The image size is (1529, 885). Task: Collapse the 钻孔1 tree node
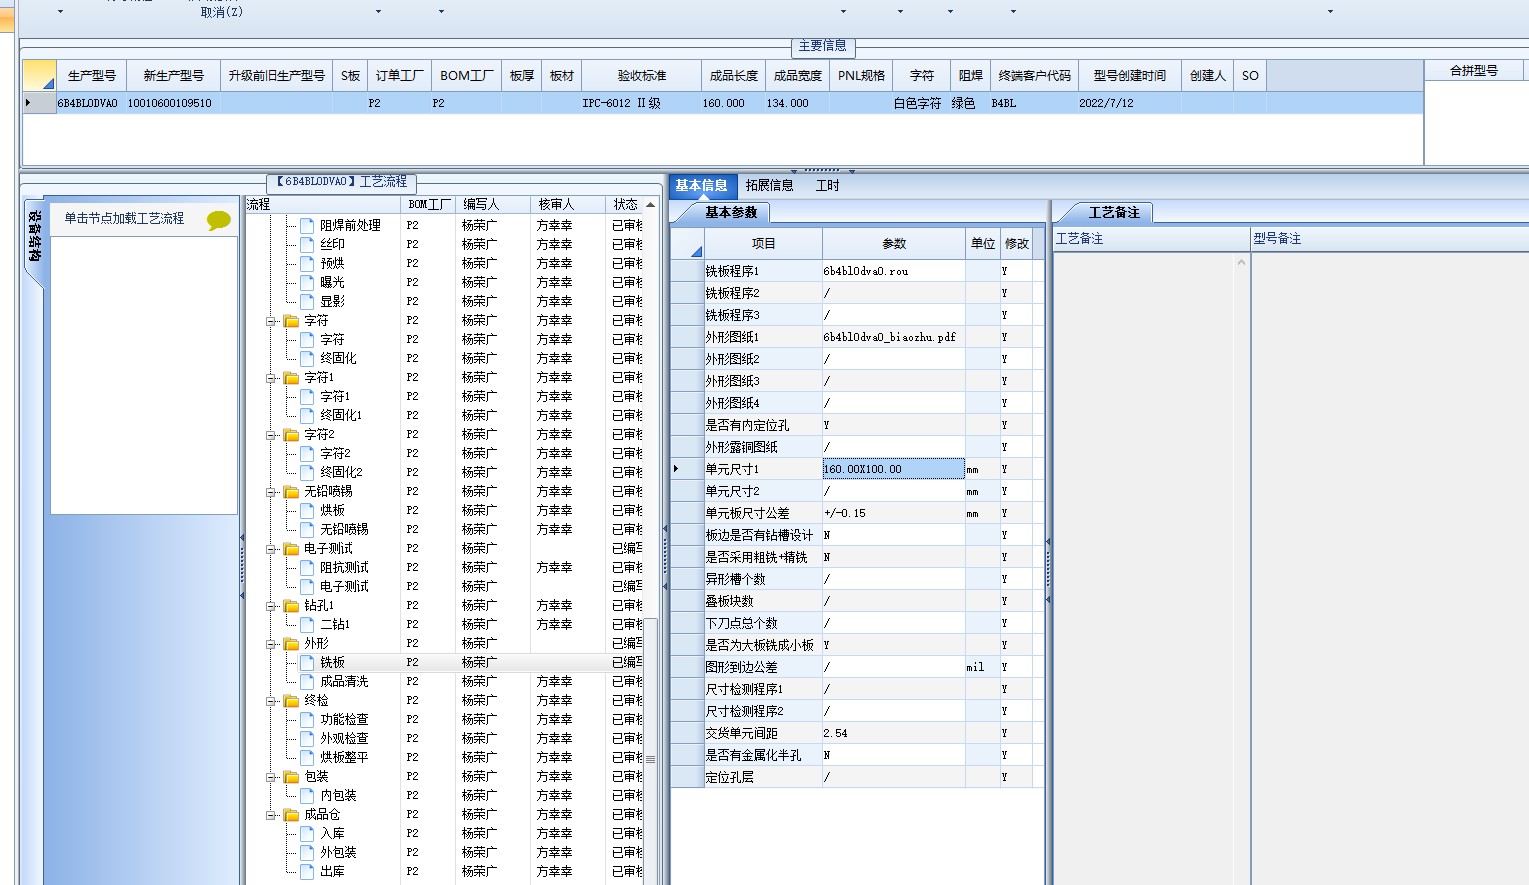(271, 606)
